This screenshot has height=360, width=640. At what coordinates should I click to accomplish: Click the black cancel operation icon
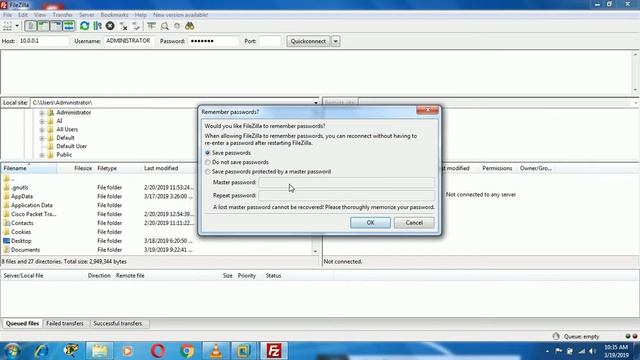[x=110, y=26]
